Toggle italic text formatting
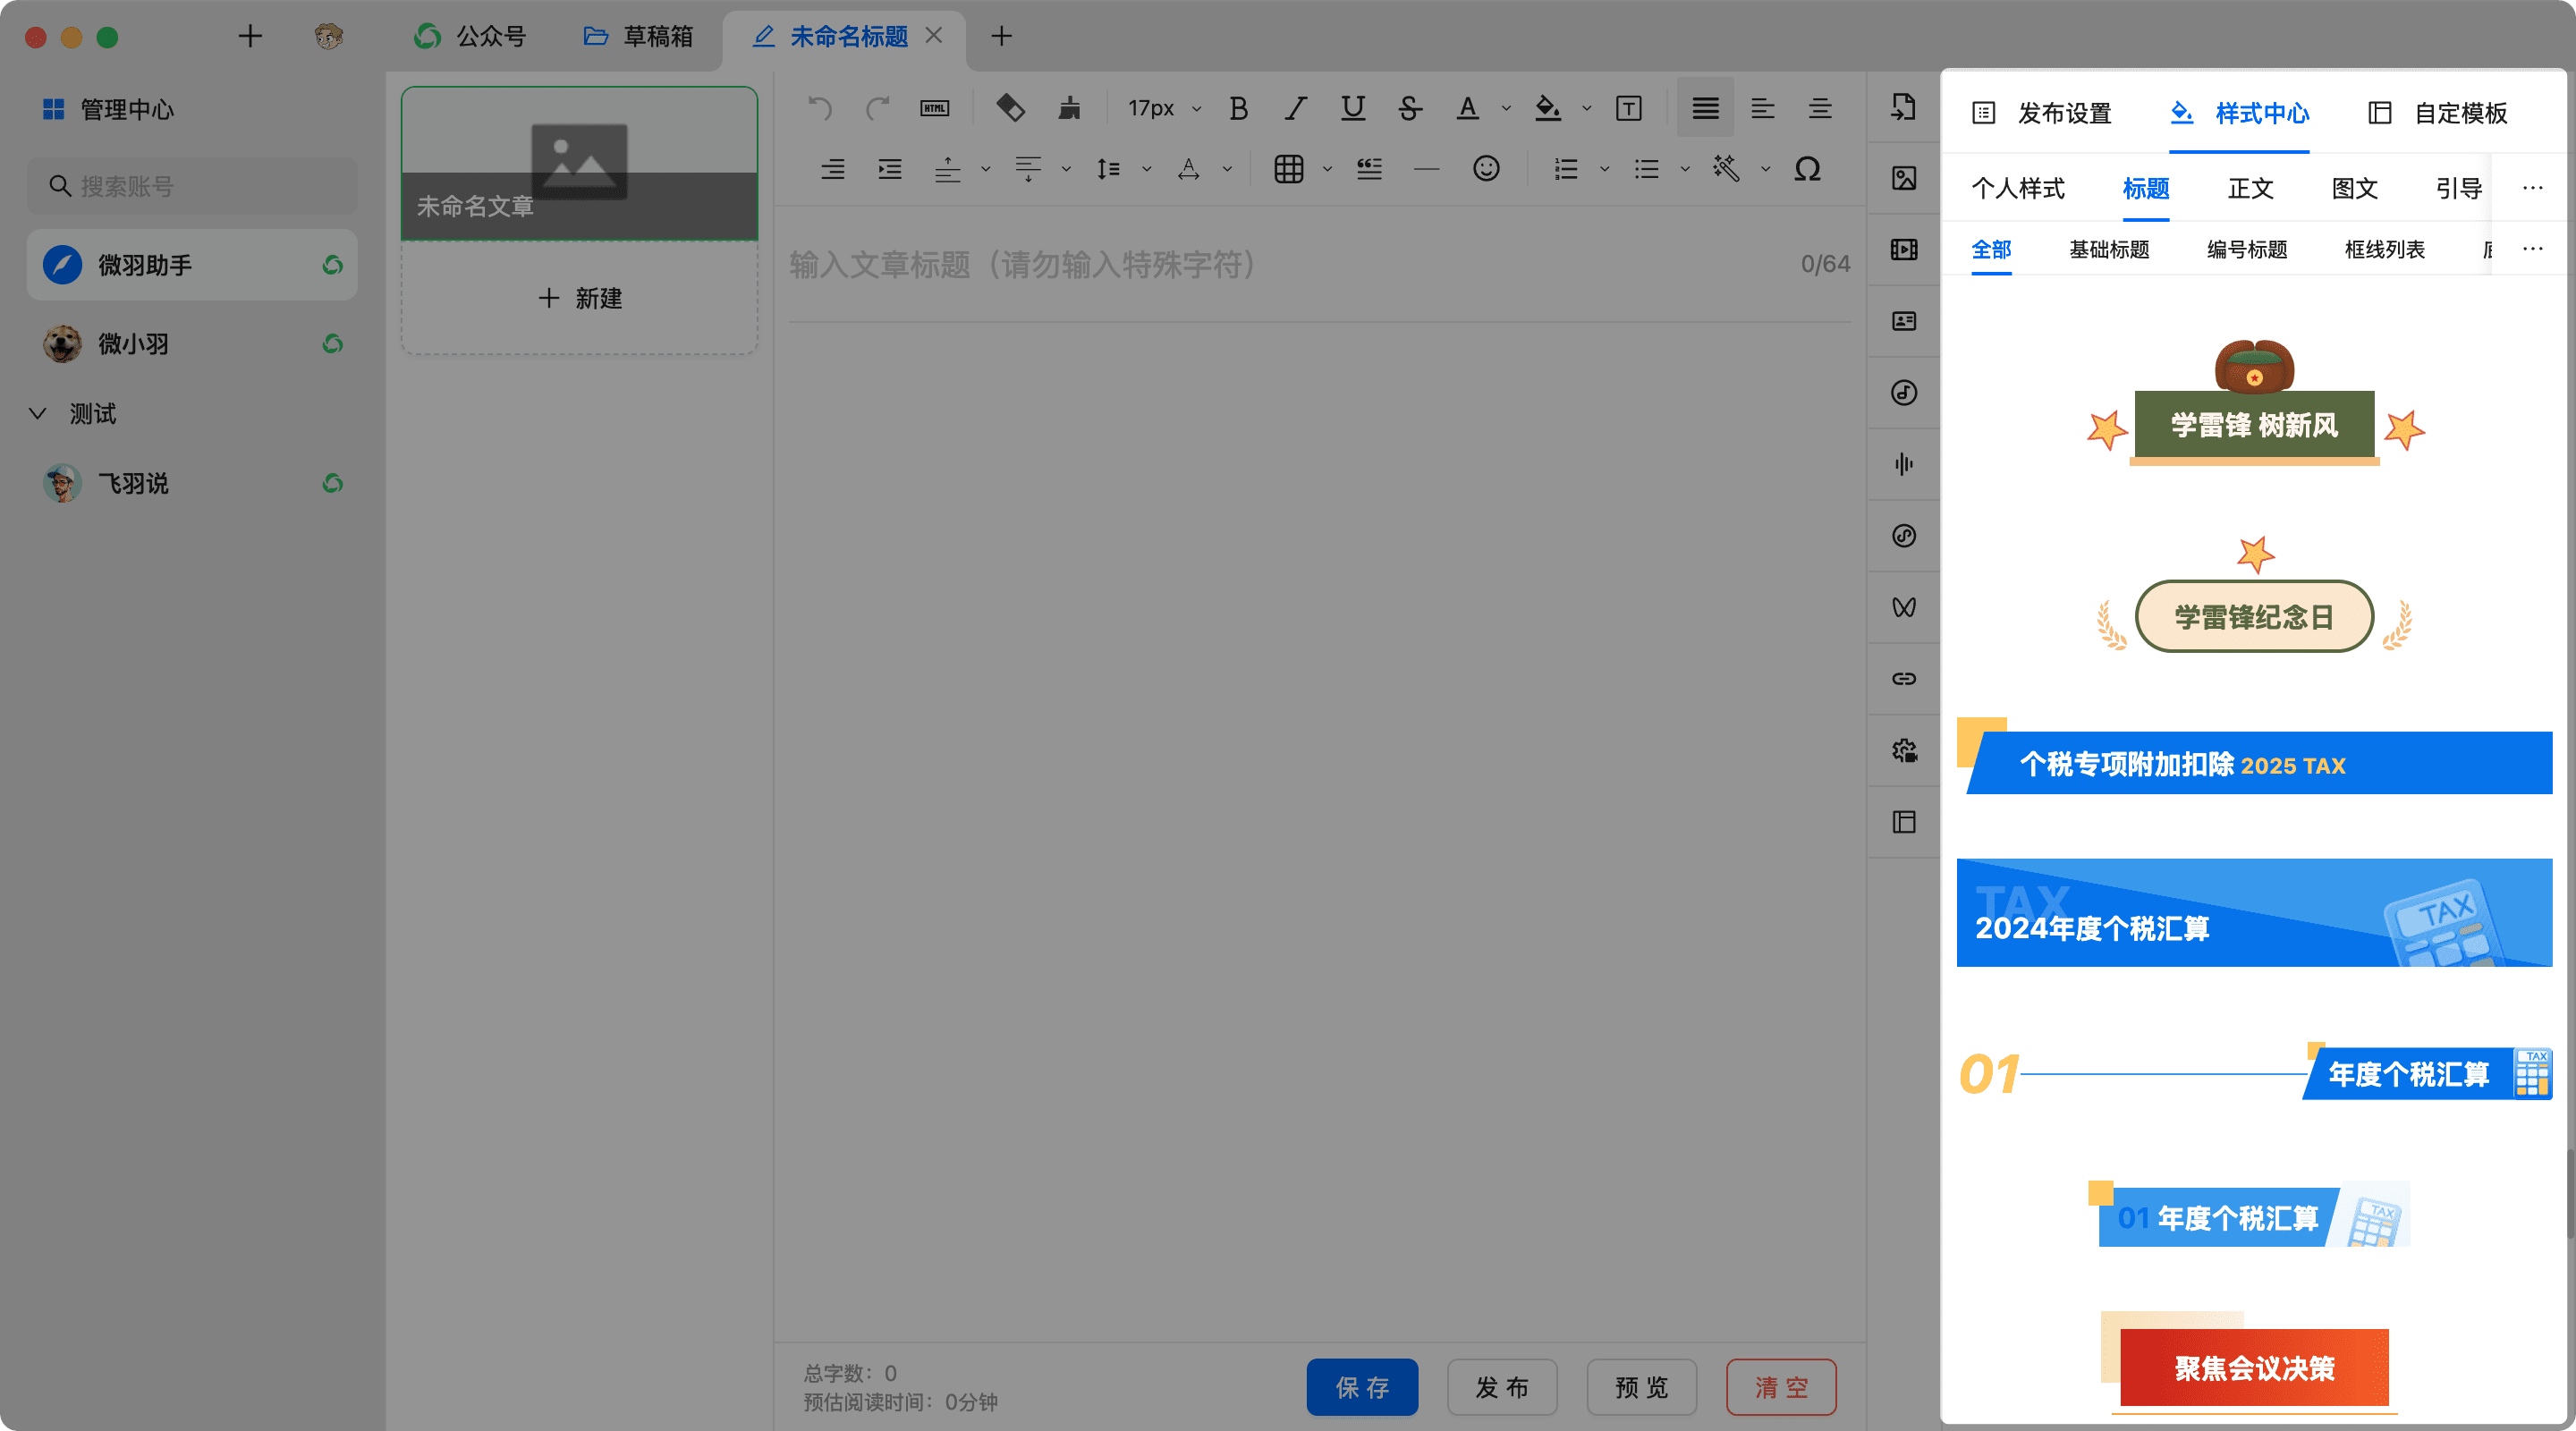 pyautogui.click(x=1296, y=108)
